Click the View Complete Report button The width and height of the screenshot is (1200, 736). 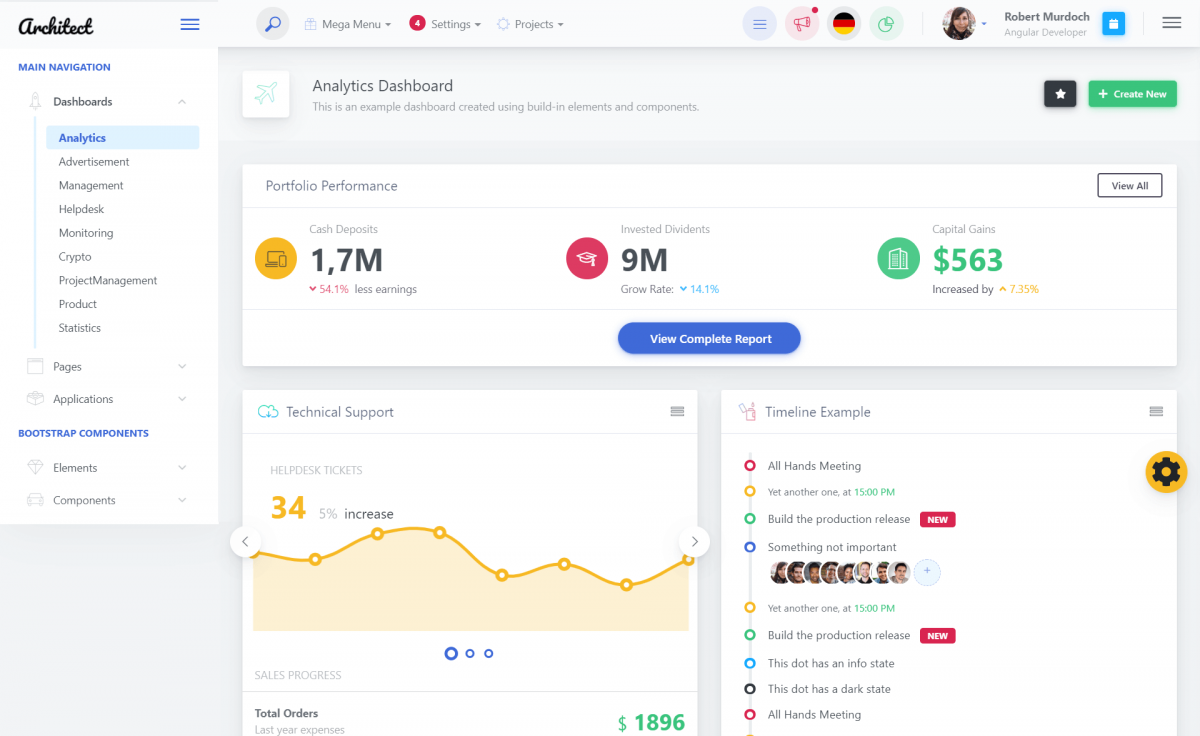(709, 338)
